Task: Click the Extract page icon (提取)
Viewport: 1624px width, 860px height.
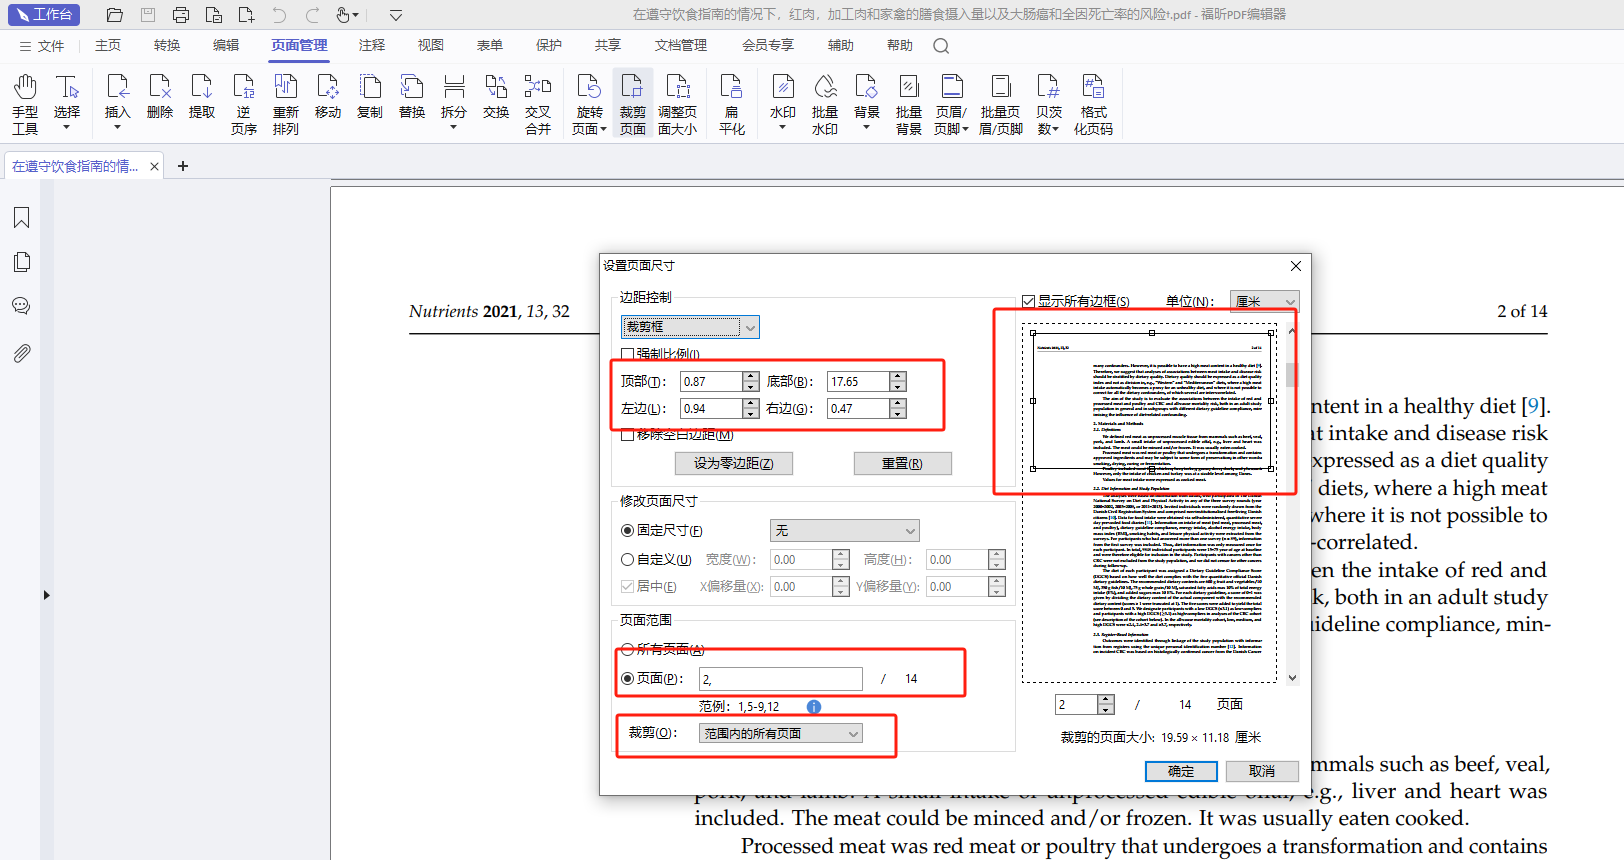Action: 202,97
